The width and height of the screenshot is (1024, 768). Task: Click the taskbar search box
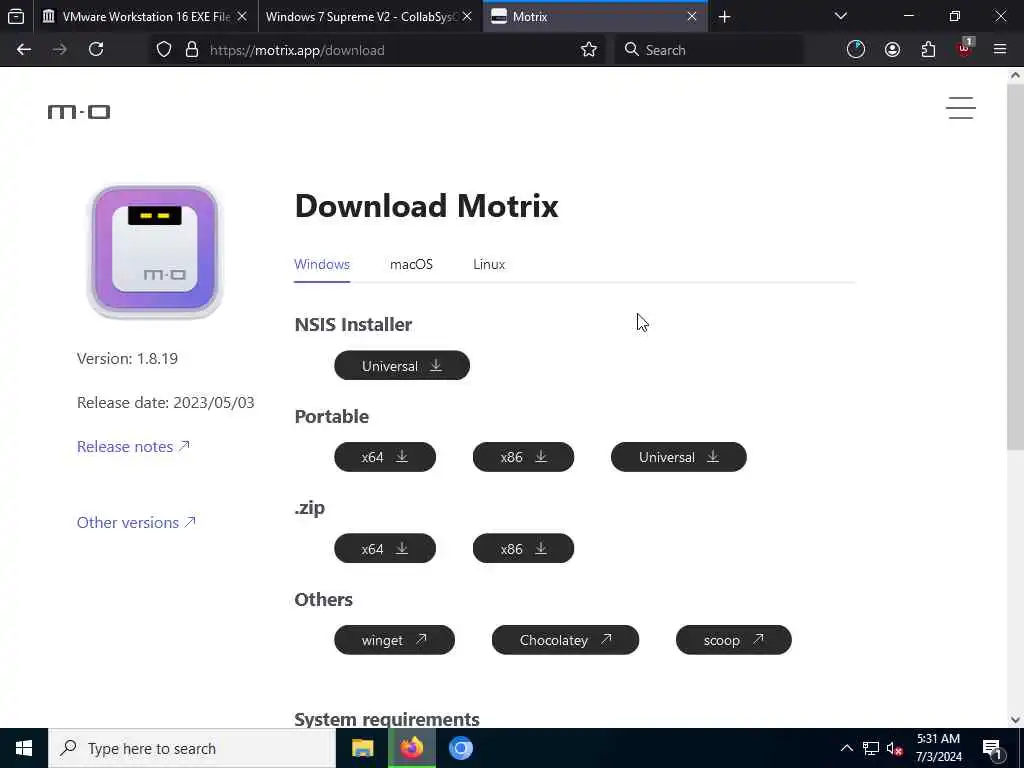192,748
